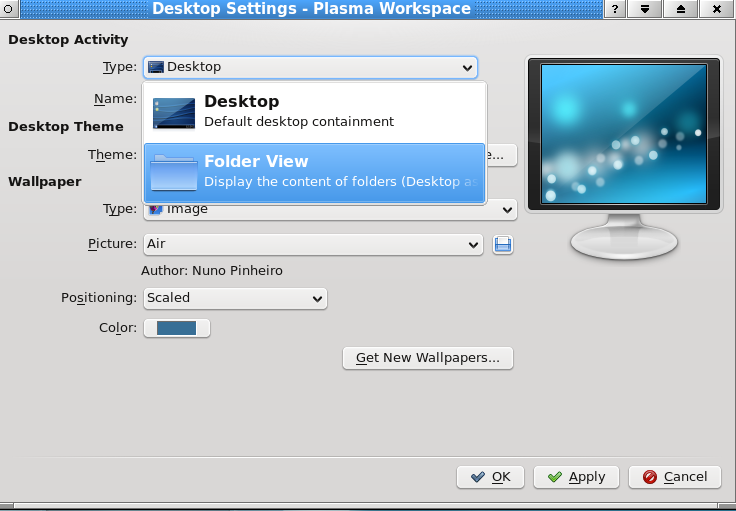Click the Desktop containment thumbnail icon

(x=174, y=113)
